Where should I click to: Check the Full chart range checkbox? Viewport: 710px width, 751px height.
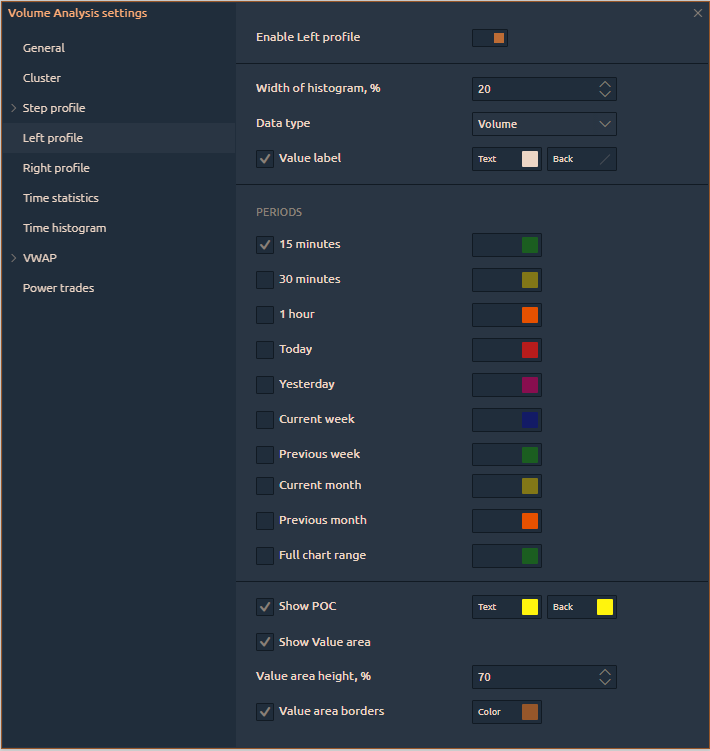pos(265,555)
